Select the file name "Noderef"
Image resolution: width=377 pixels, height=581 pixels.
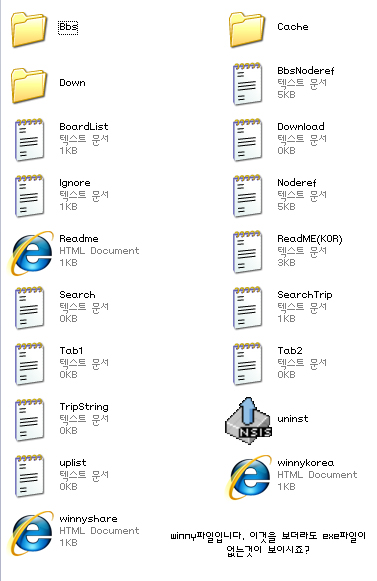pos(297,183)
